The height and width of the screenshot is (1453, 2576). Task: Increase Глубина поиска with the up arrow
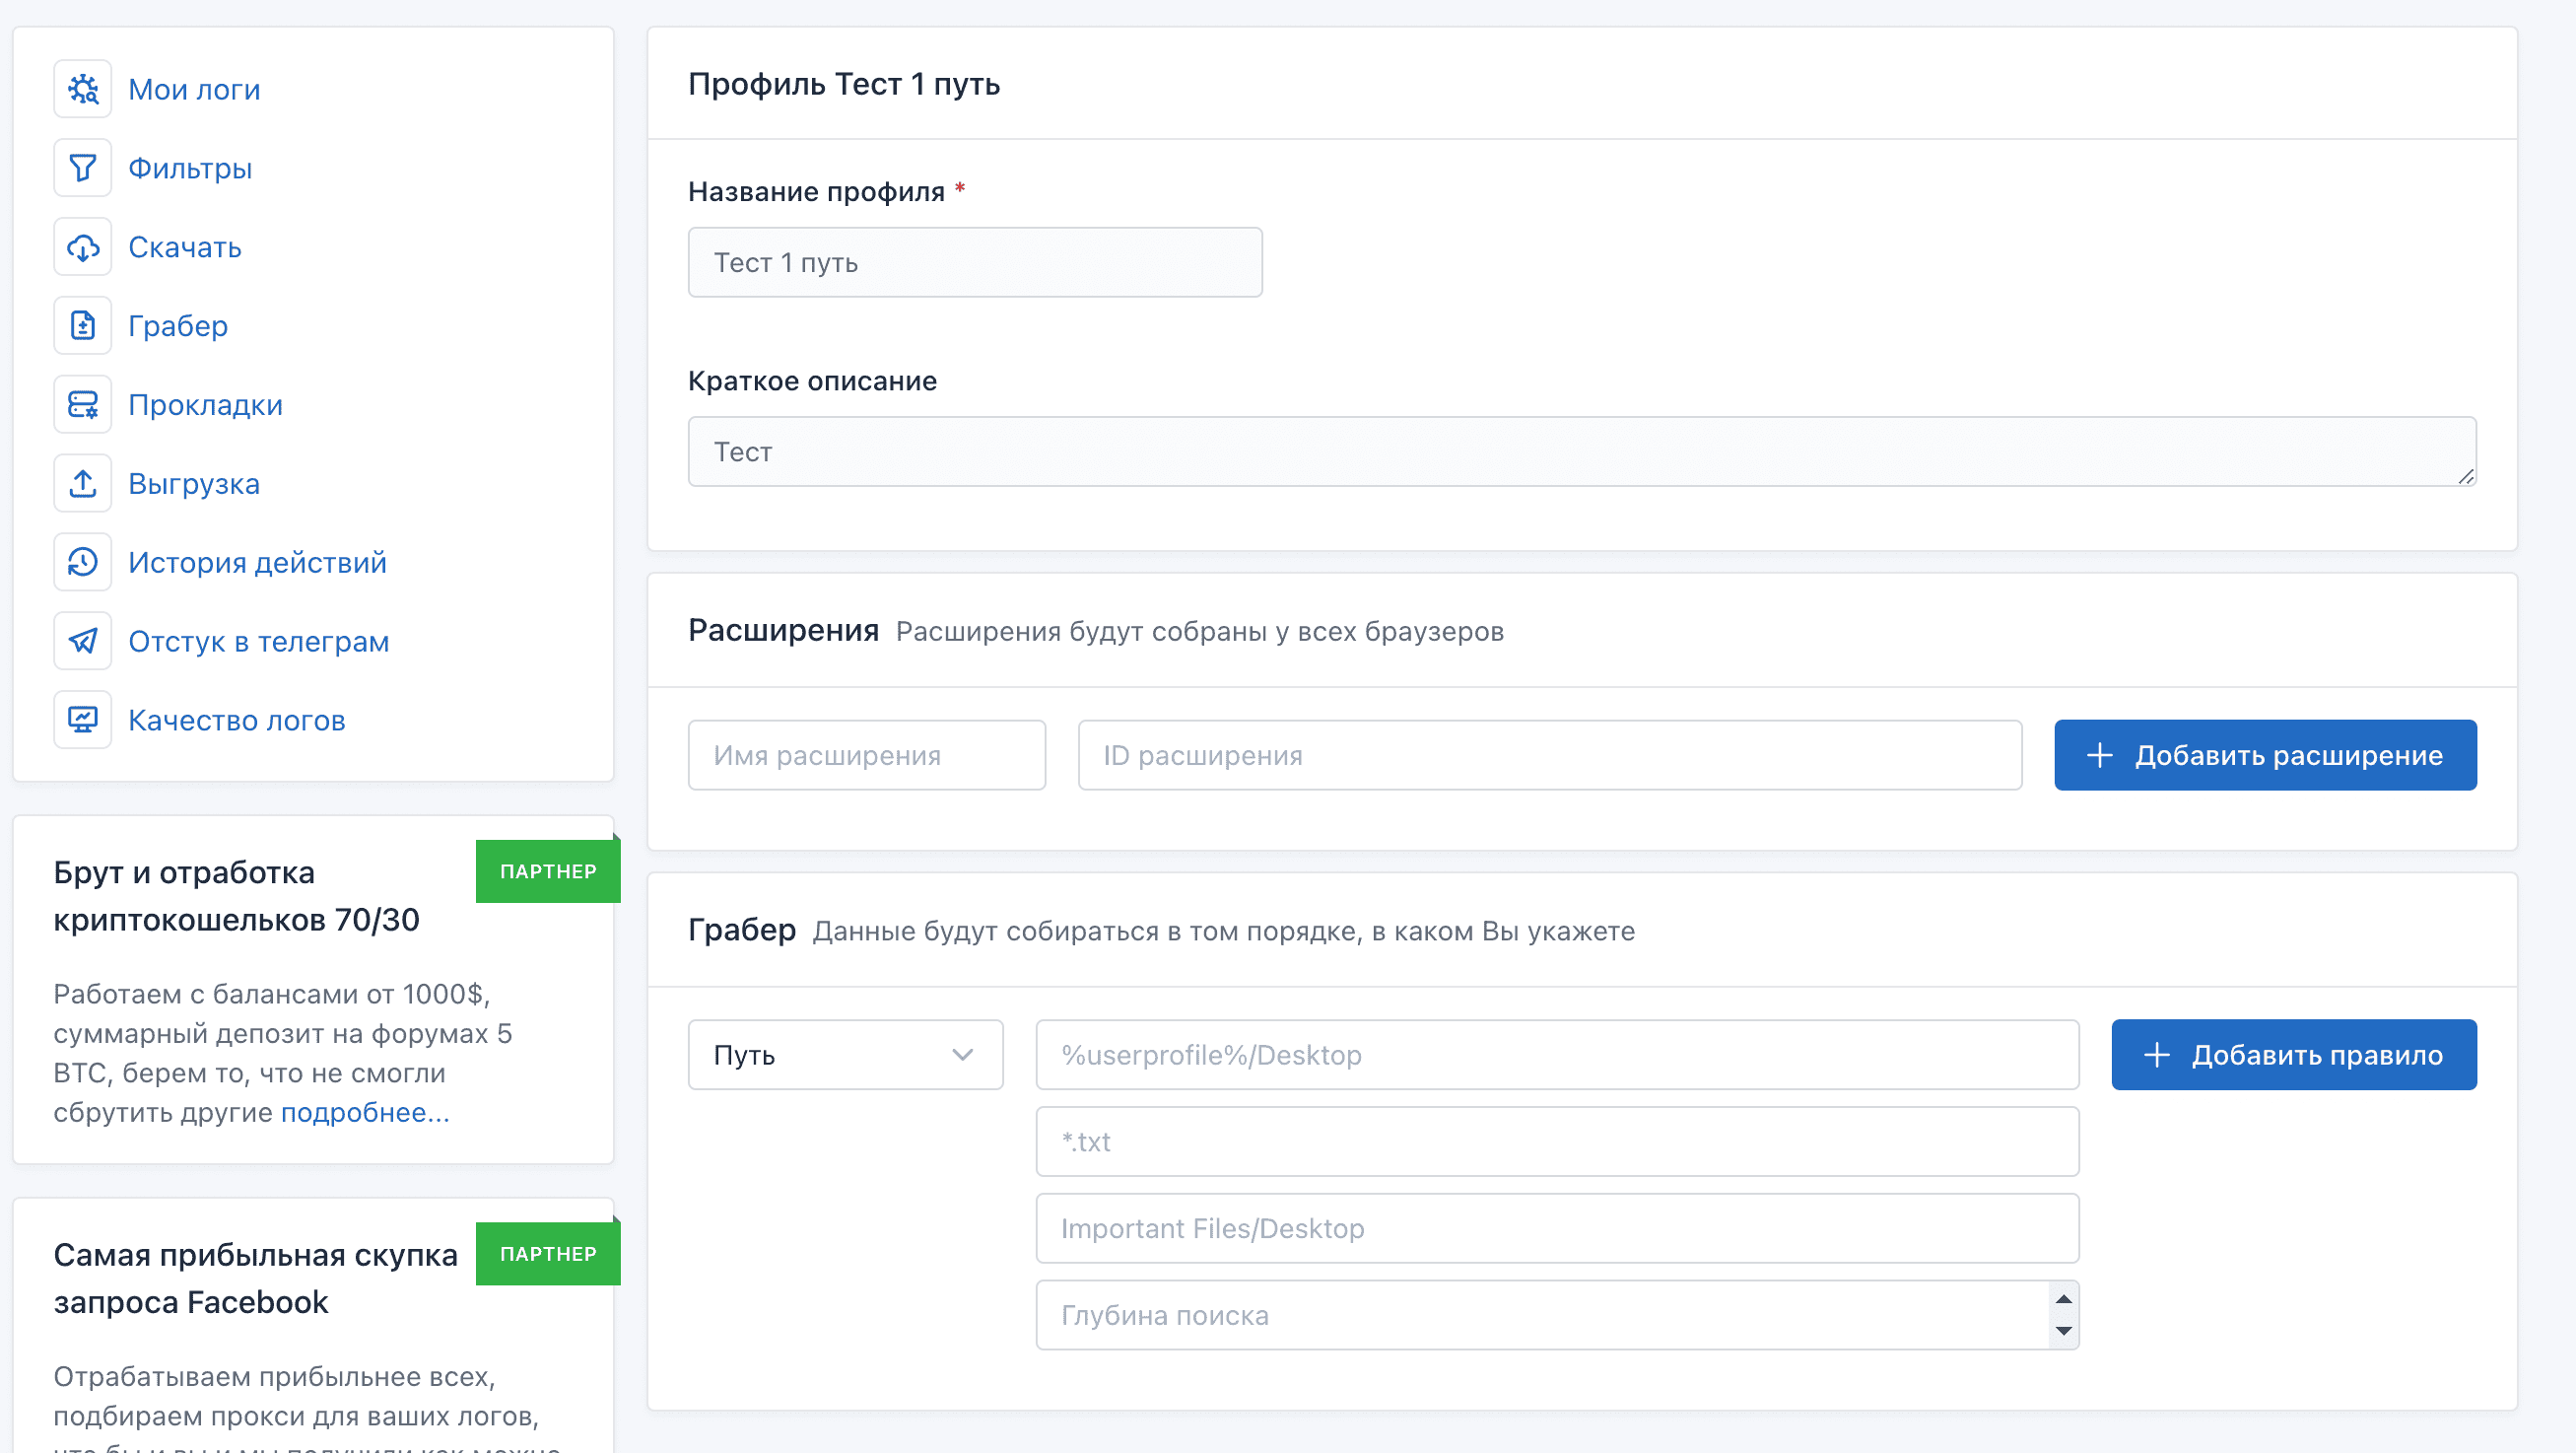coord(2063,1299)
